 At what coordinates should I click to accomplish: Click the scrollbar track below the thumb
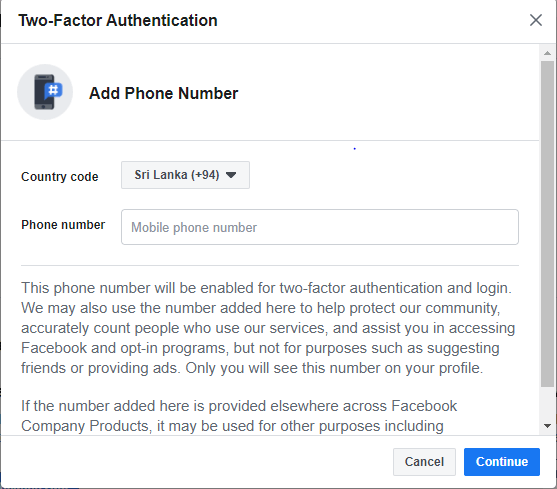click(547, 403)
